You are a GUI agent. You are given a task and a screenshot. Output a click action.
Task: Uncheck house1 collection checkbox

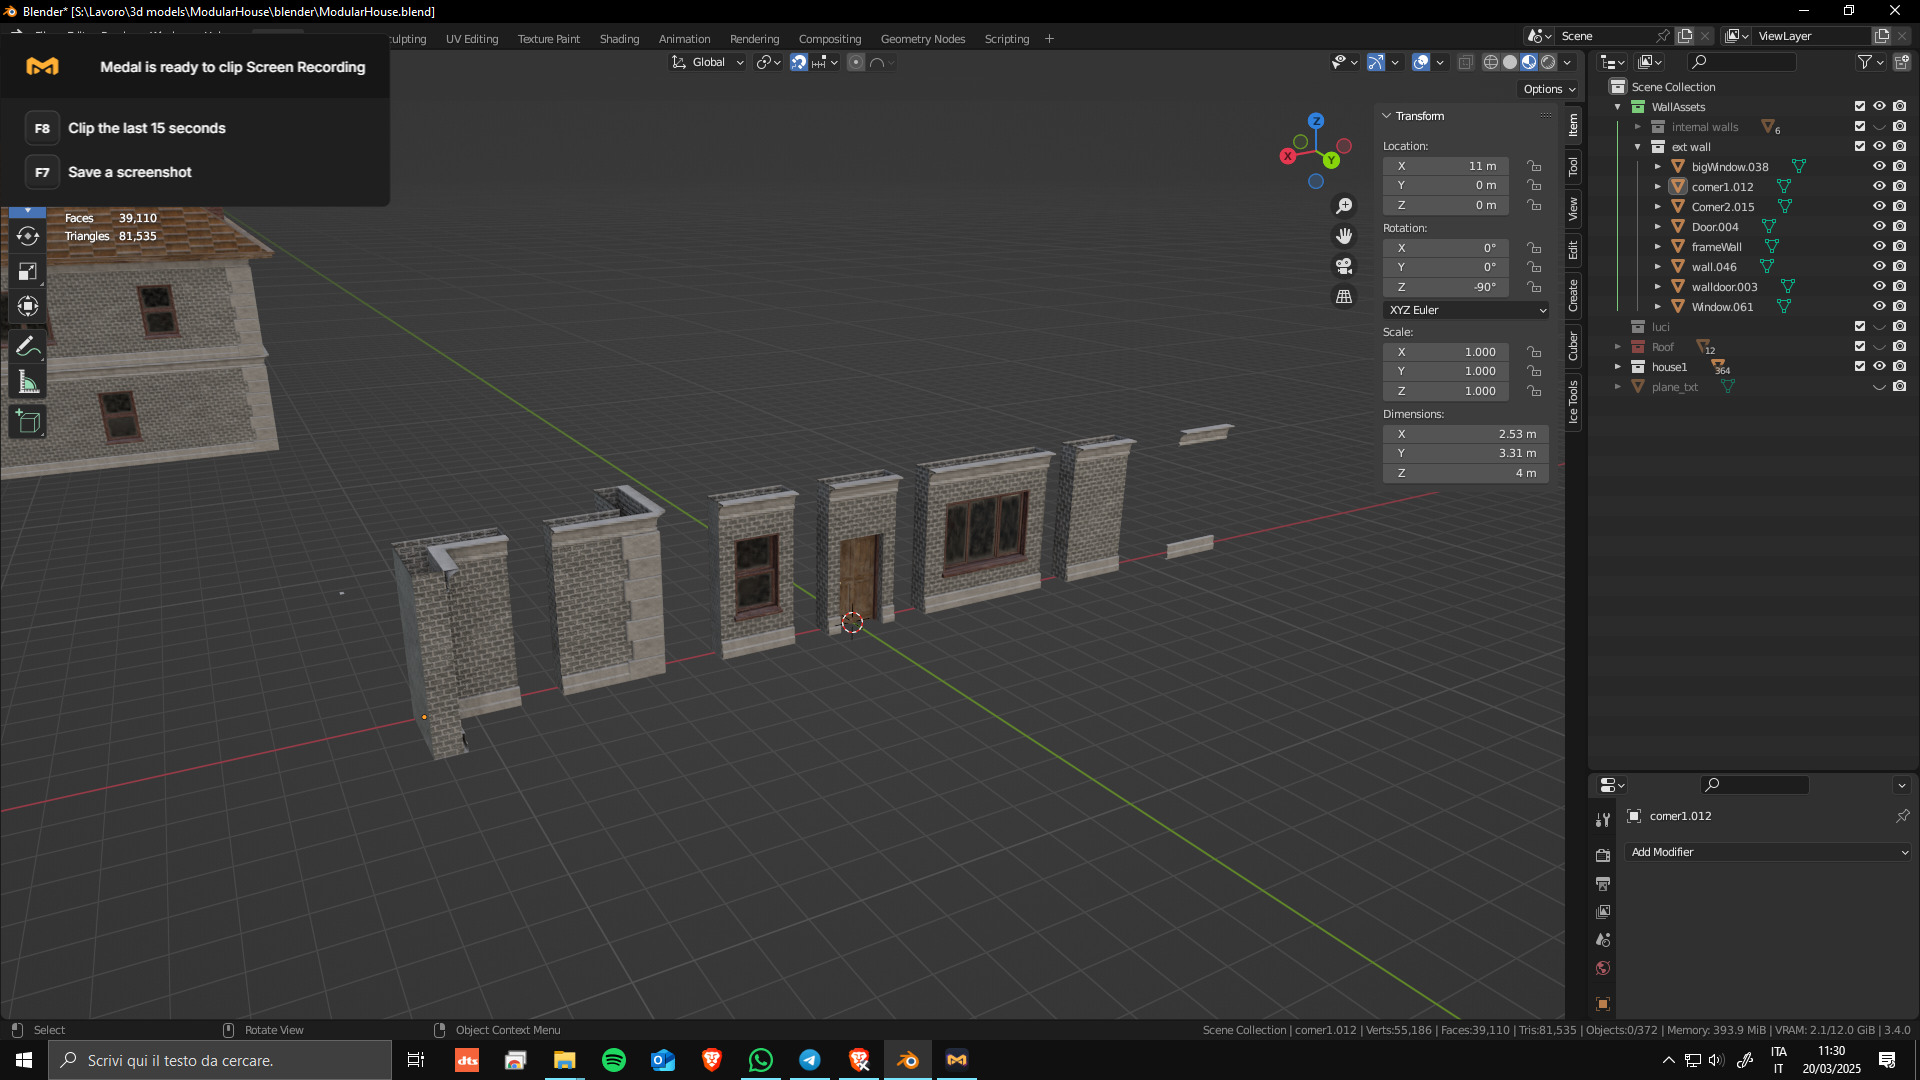pyautogui.click(x=1860, y=366)
